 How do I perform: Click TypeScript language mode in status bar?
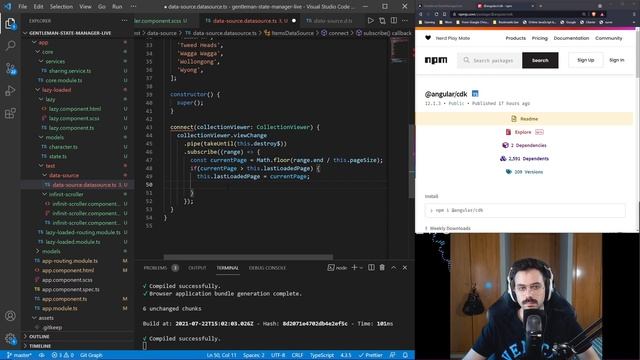322,355
